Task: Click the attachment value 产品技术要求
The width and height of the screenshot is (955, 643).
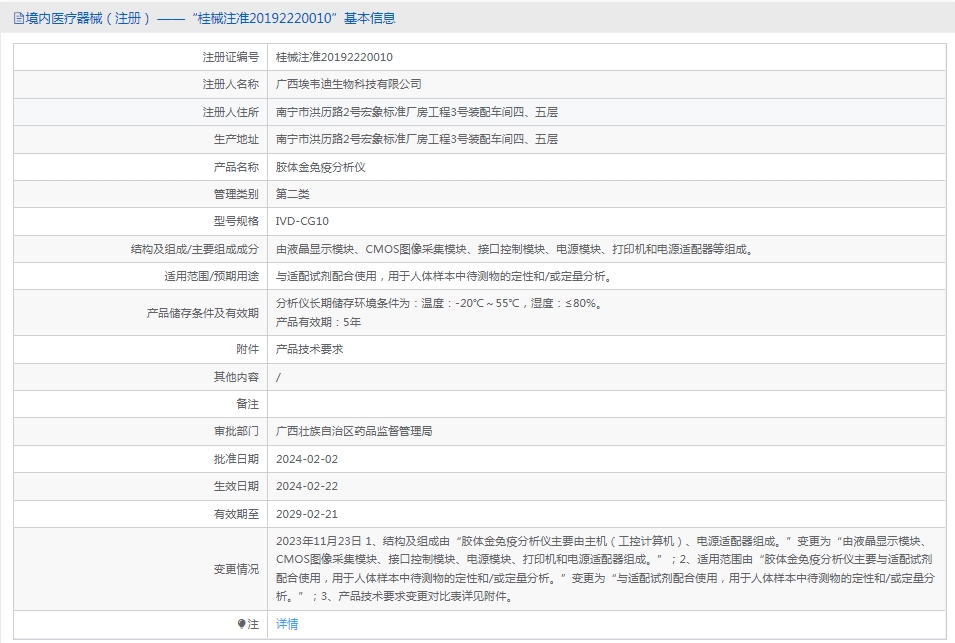Action: tap(309, 349)
